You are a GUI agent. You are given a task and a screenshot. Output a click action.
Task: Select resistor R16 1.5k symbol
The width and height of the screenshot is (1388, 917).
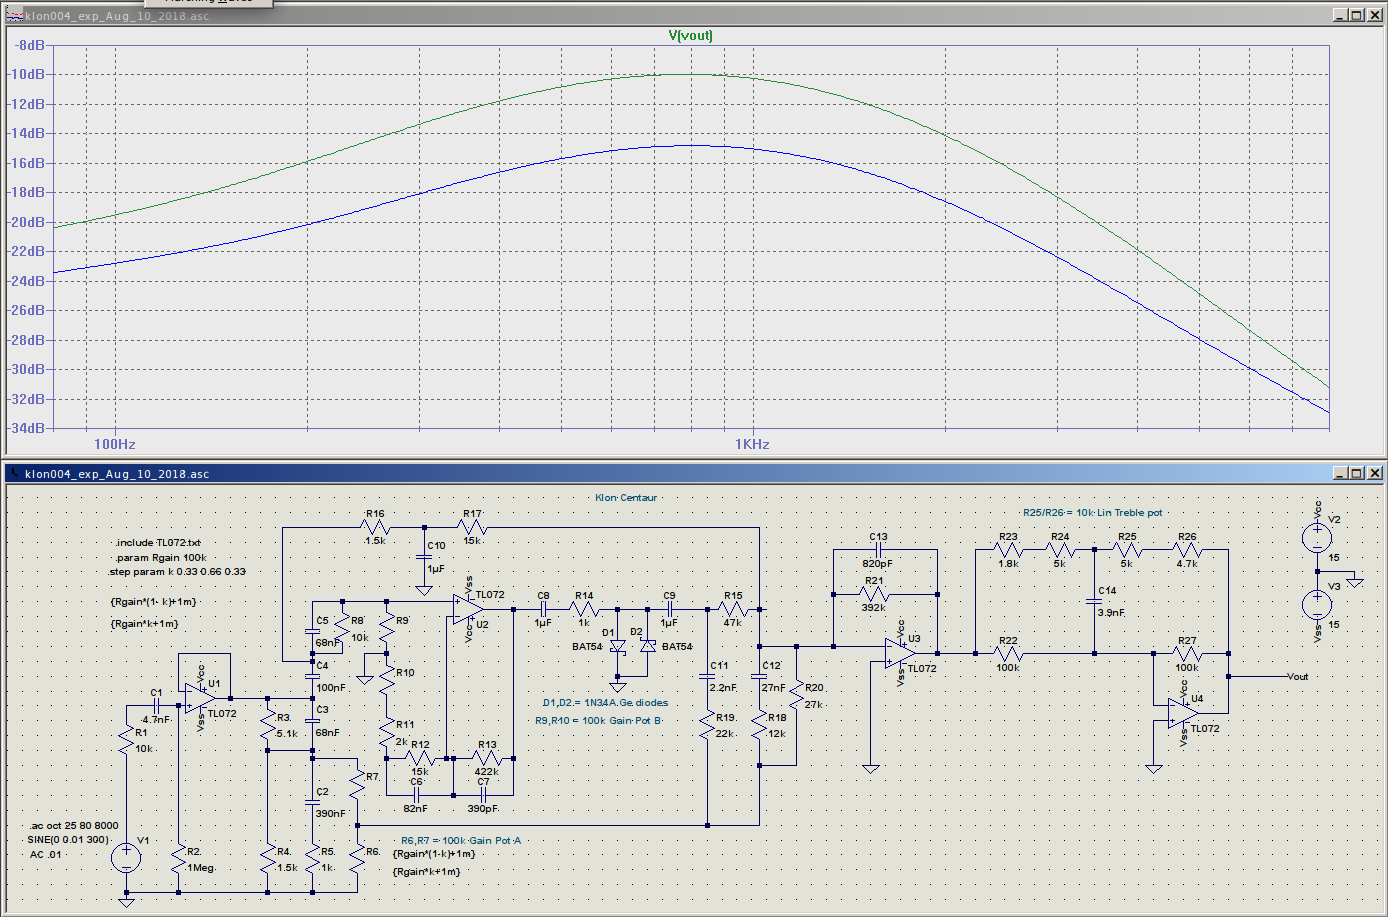pos(374,527)
